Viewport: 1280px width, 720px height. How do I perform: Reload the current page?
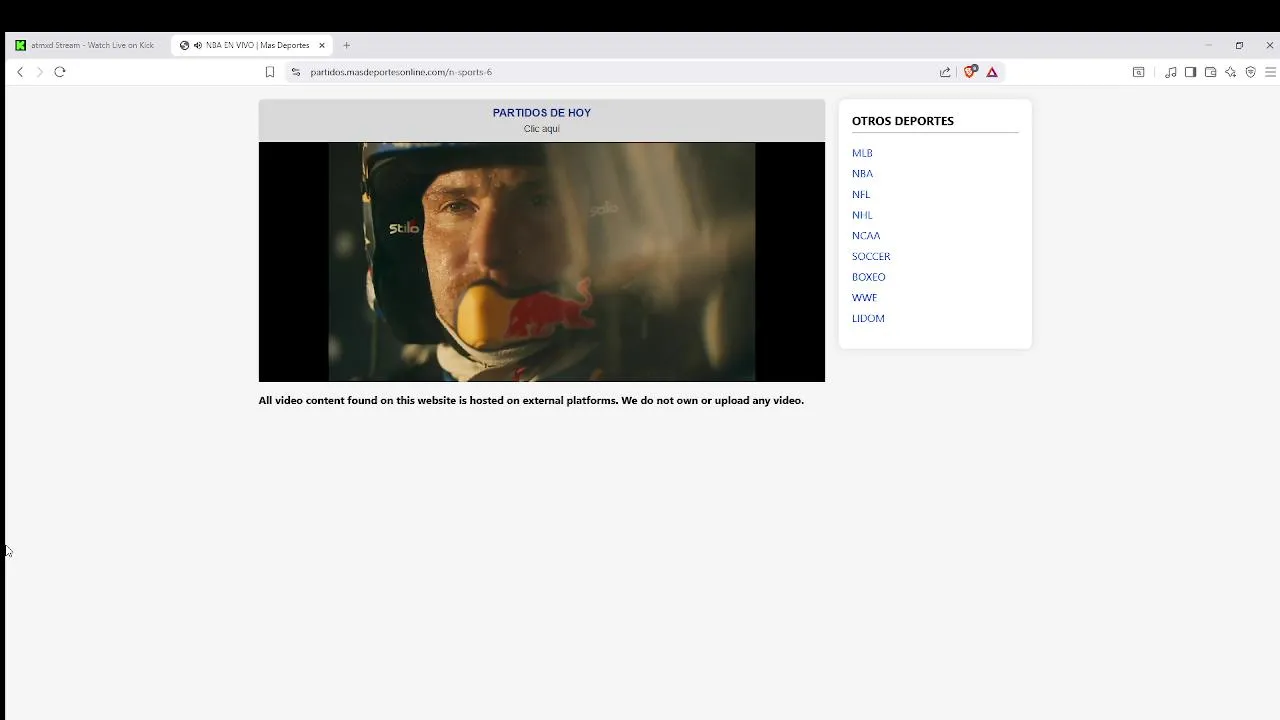tap(60, 72)
